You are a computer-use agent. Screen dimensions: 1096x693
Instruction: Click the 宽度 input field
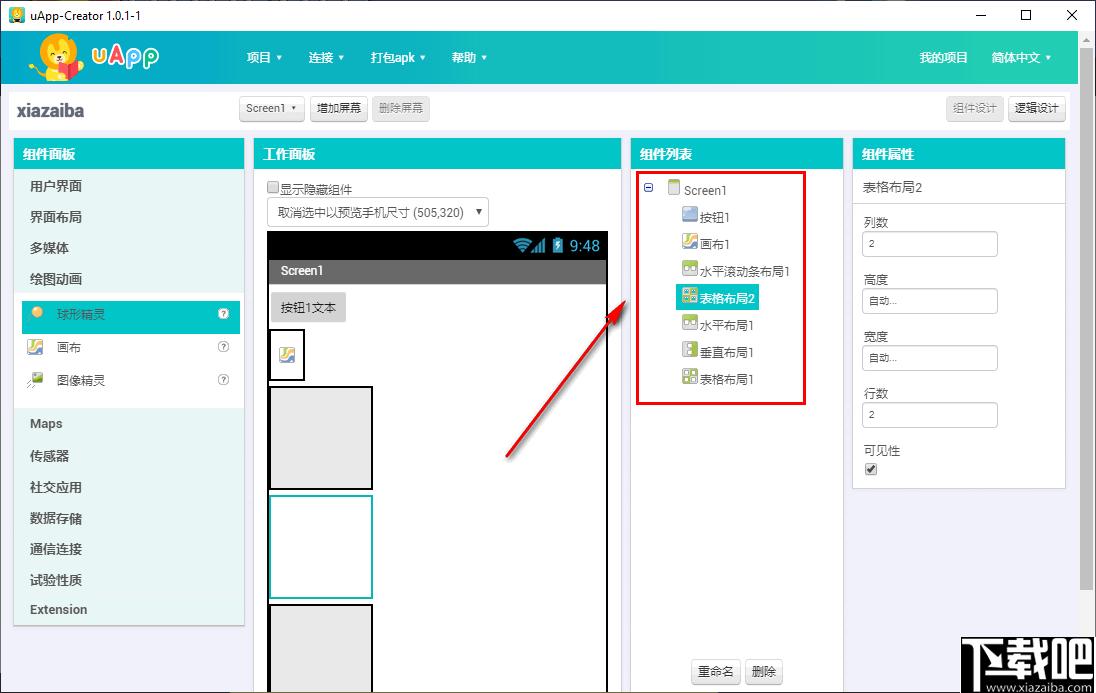point(930,358)
